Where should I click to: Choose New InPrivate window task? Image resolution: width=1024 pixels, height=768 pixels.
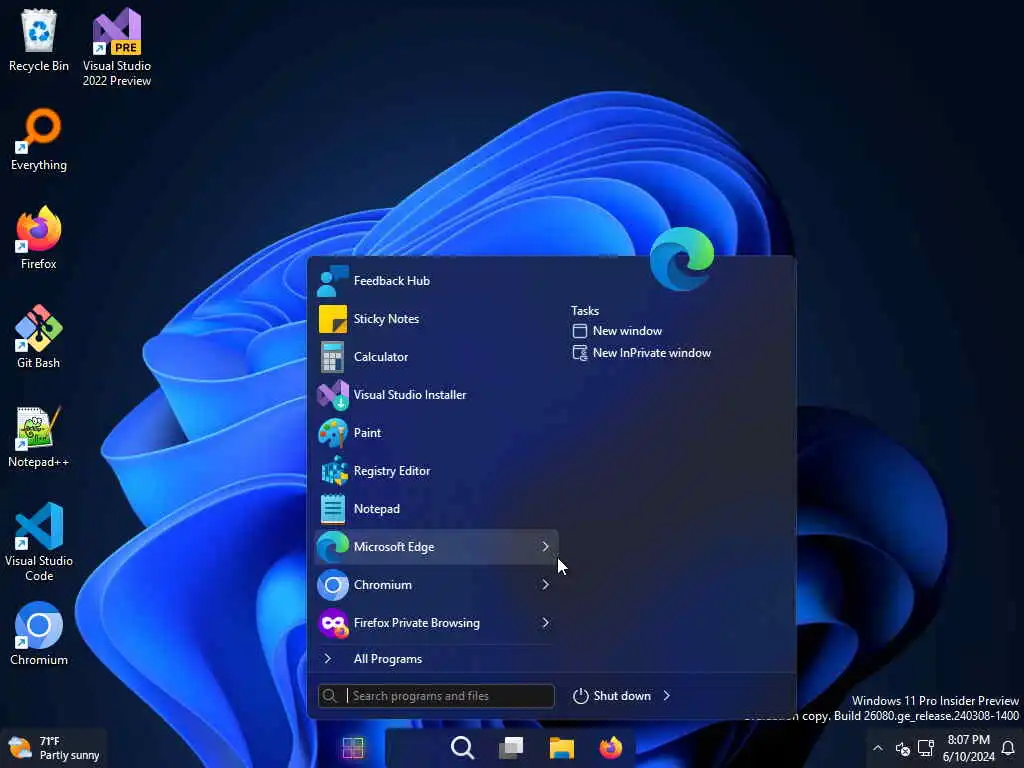point(641,353)
